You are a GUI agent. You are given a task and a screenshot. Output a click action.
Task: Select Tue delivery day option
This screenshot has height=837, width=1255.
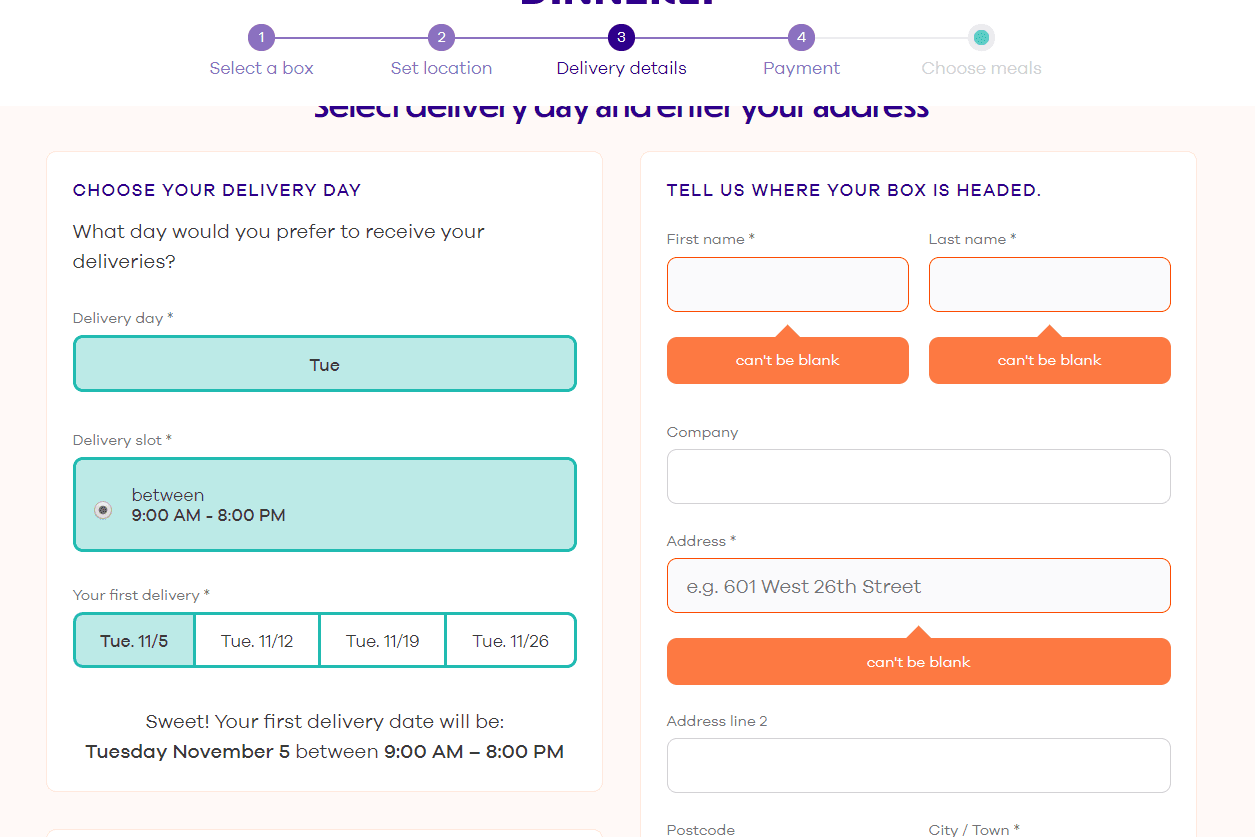click(x=325, y=364)
